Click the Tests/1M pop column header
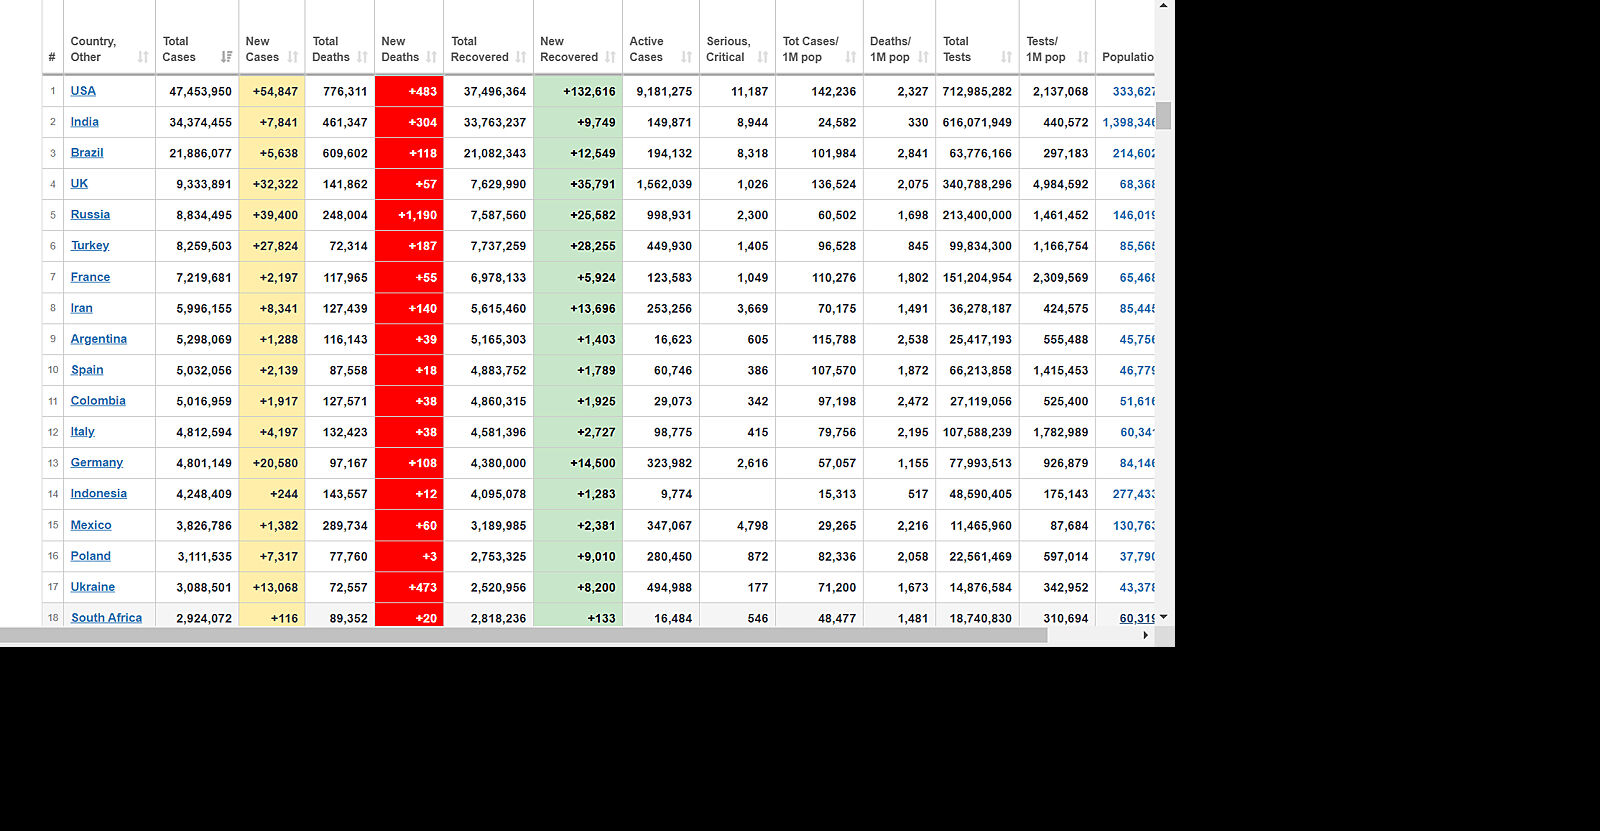 (x=1046, y=49)
